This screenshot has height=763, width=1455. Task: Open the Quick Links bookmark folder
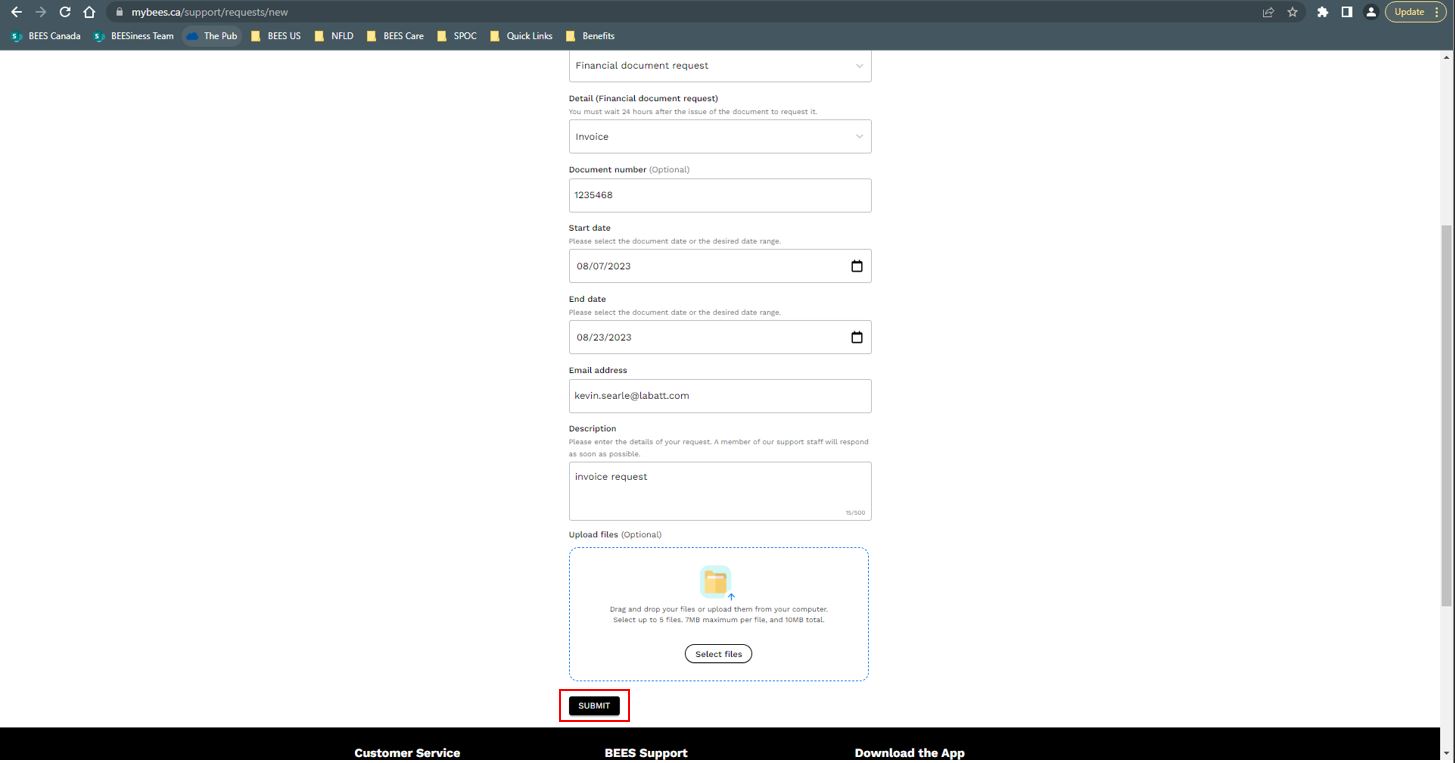(521, 36)
